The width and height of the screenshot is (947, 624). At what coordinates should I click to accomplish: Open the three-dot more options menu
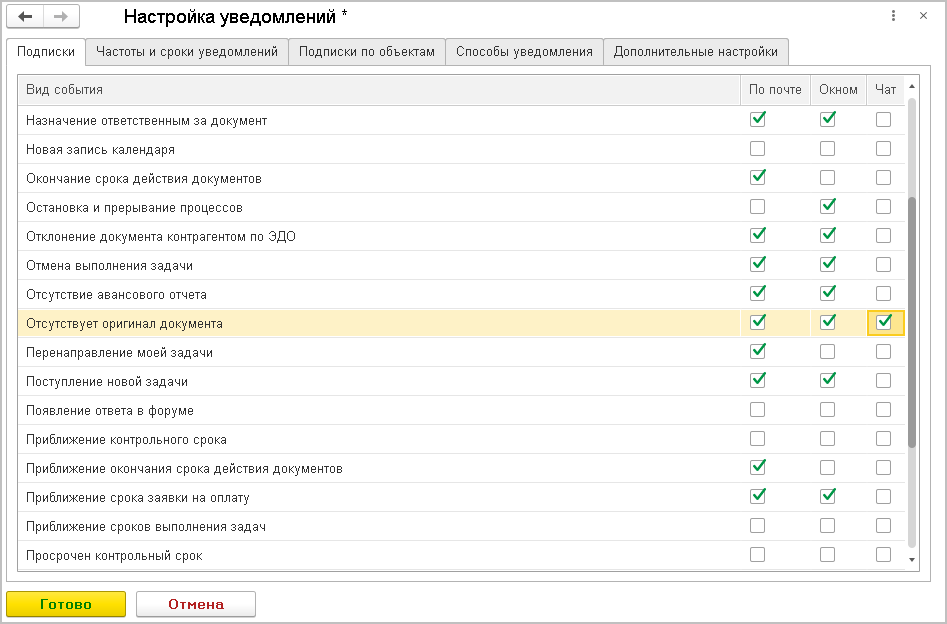(892, 16)
